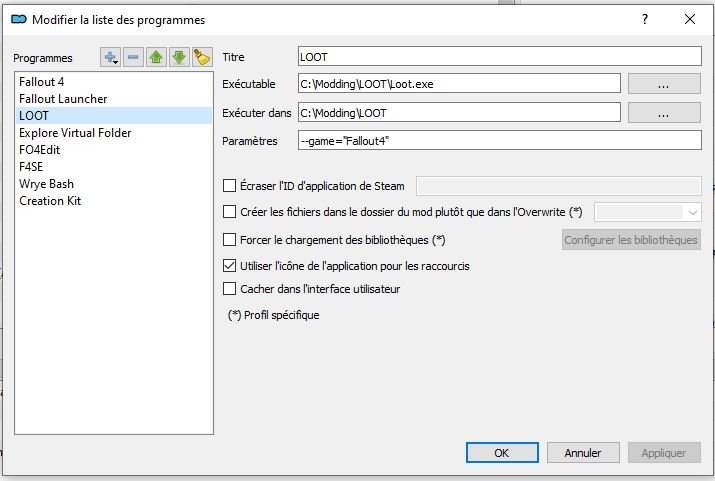Expand the mod folder dropdown next to Overwrite
Viewport: 715px width, 481px height.
(x=692, y=212)
